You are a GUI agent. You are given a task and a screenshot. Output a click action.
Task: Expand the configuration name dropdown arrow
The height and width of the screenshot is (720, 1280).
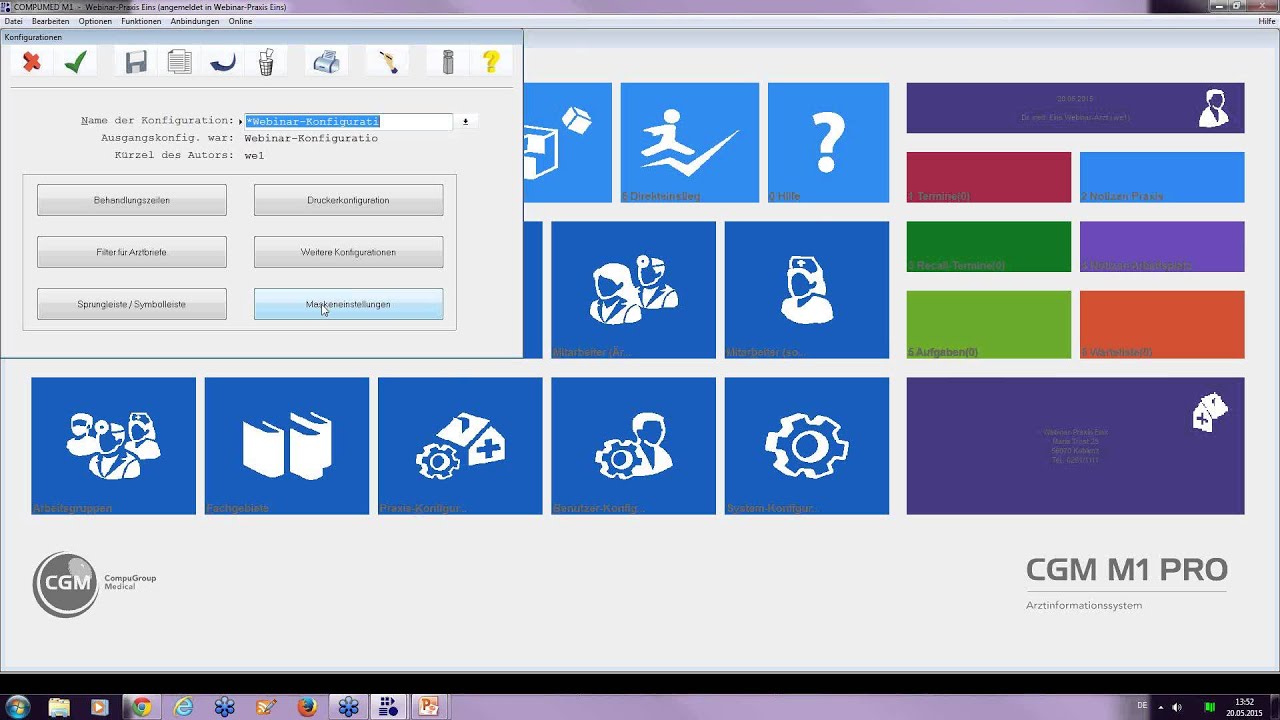pos(465,121)
